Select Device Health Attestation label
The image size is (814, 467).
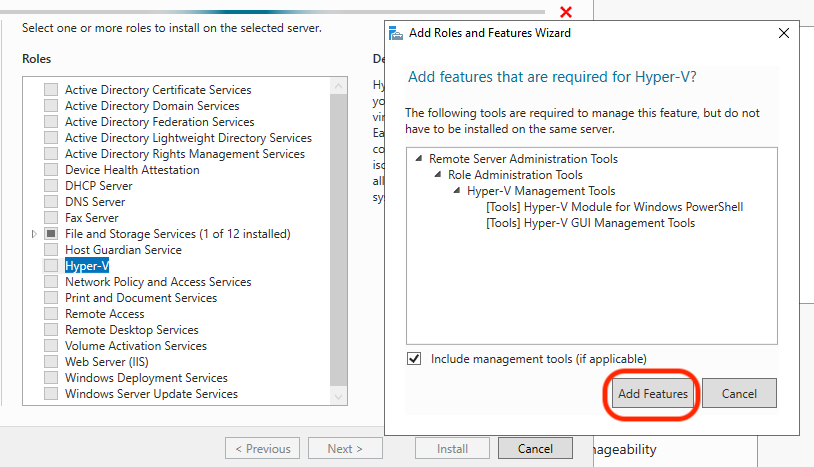132,170
